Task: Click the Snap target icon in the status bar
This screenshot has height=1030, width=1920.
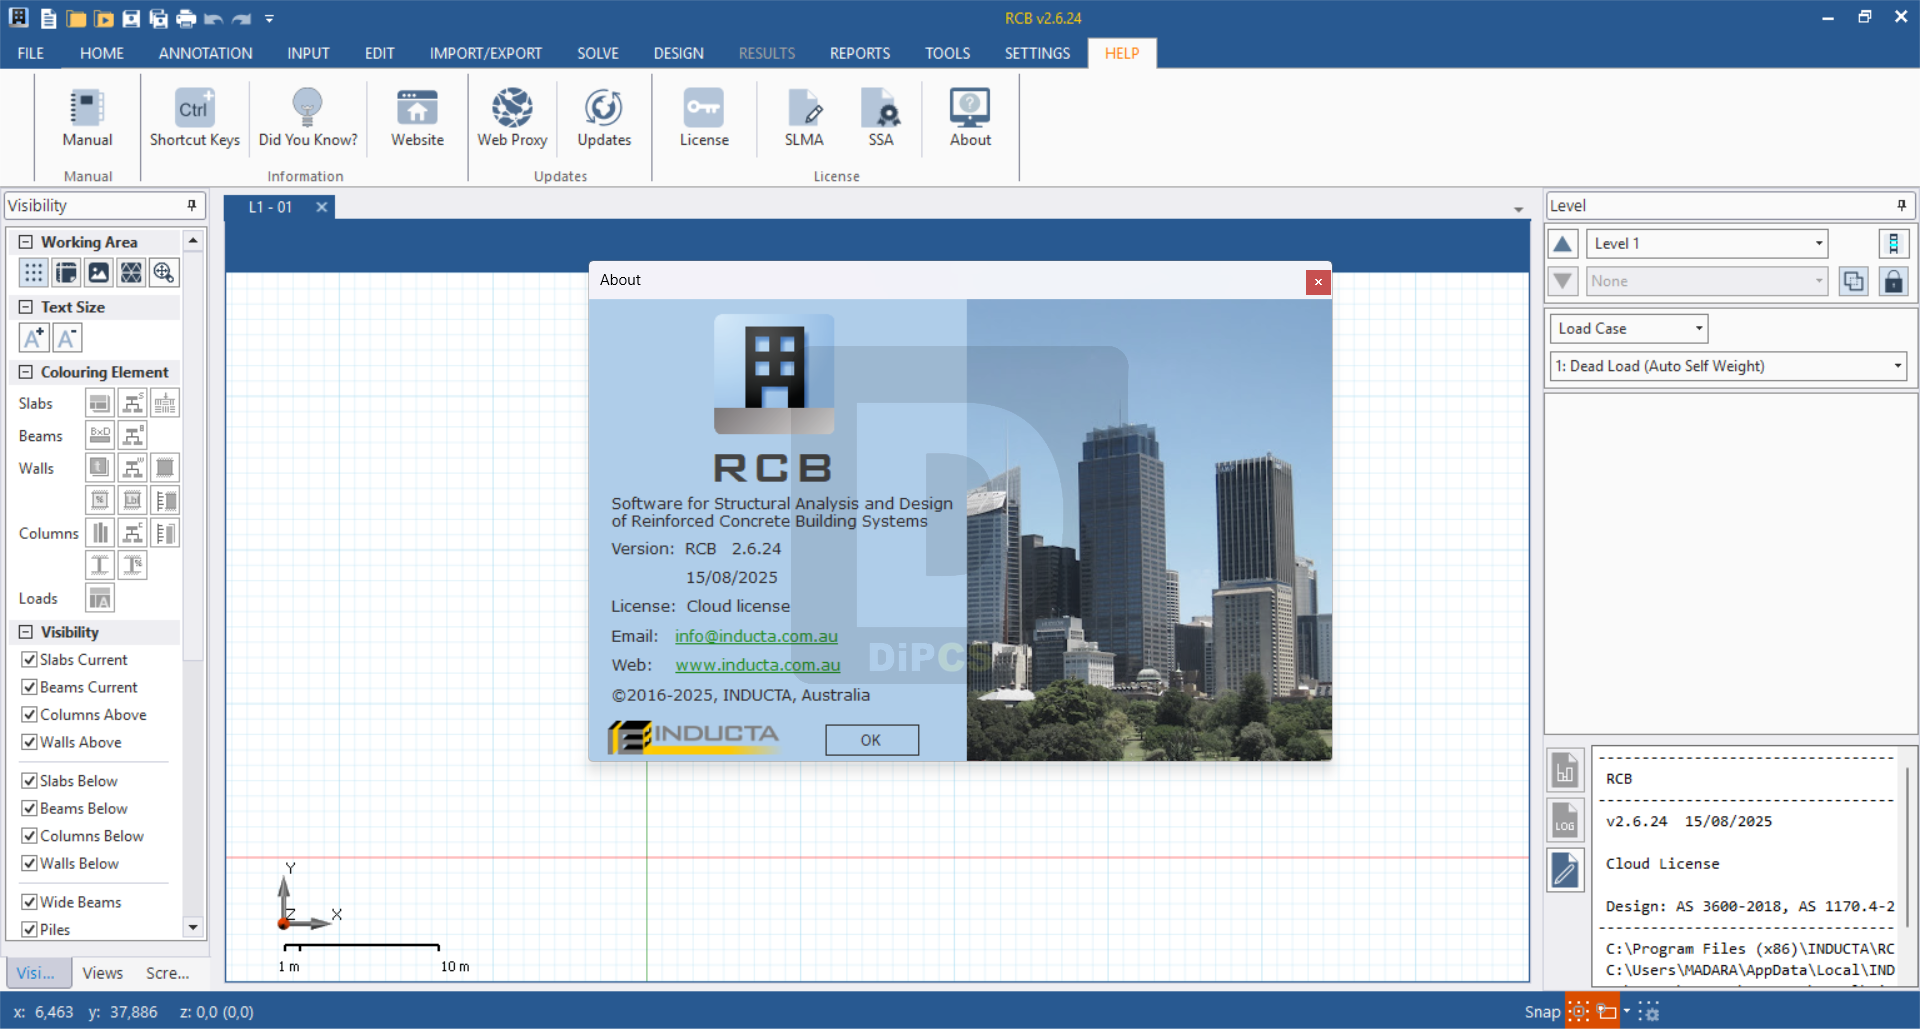Action: click(1578, 1012)
